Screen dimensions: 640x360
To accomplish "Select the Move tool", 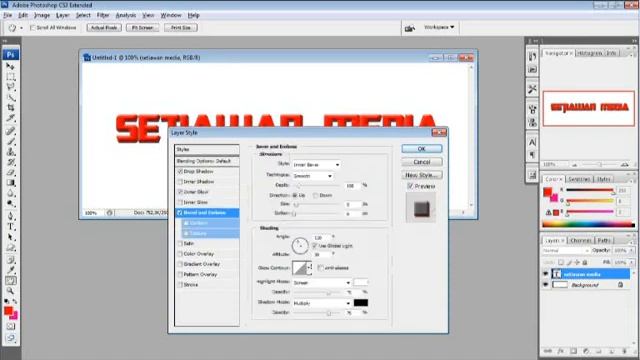I will click(11, 66).
